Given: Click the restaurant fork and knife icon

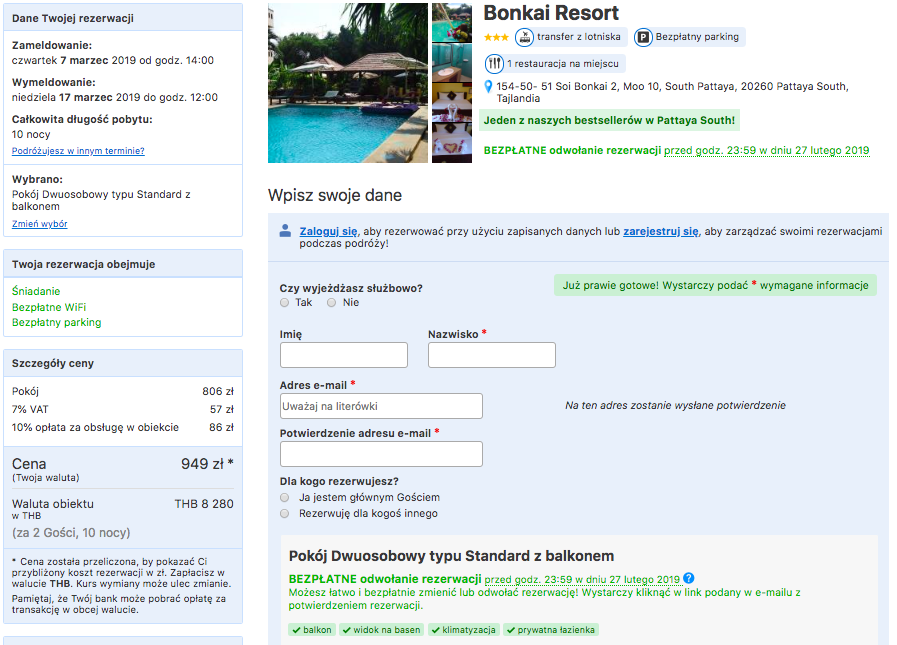Looking at the screenshot, I should [494, 64].
